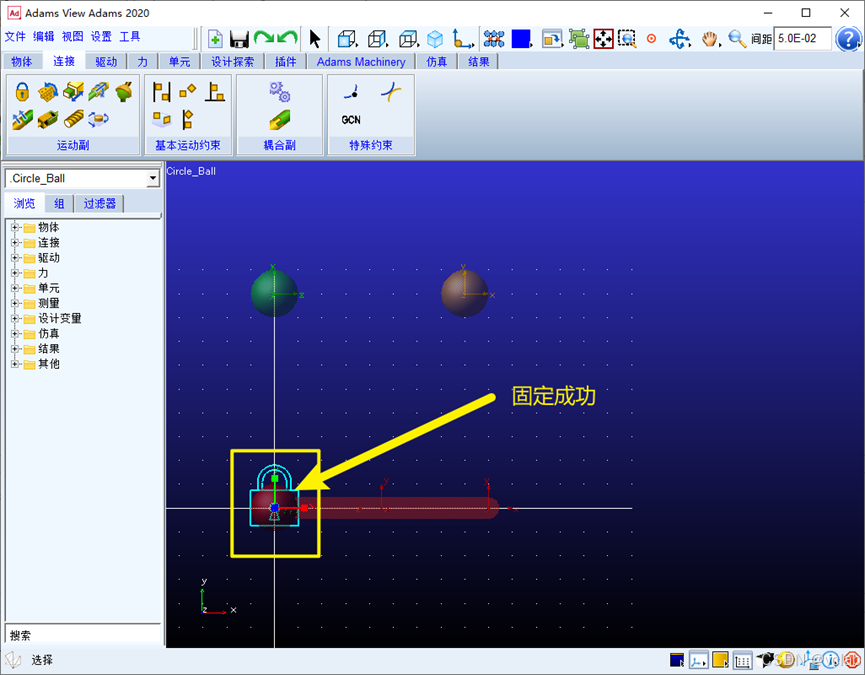This screenshot has height=675, width=865.
Task: Open the 组 browser tab
Action: (59, 203)
